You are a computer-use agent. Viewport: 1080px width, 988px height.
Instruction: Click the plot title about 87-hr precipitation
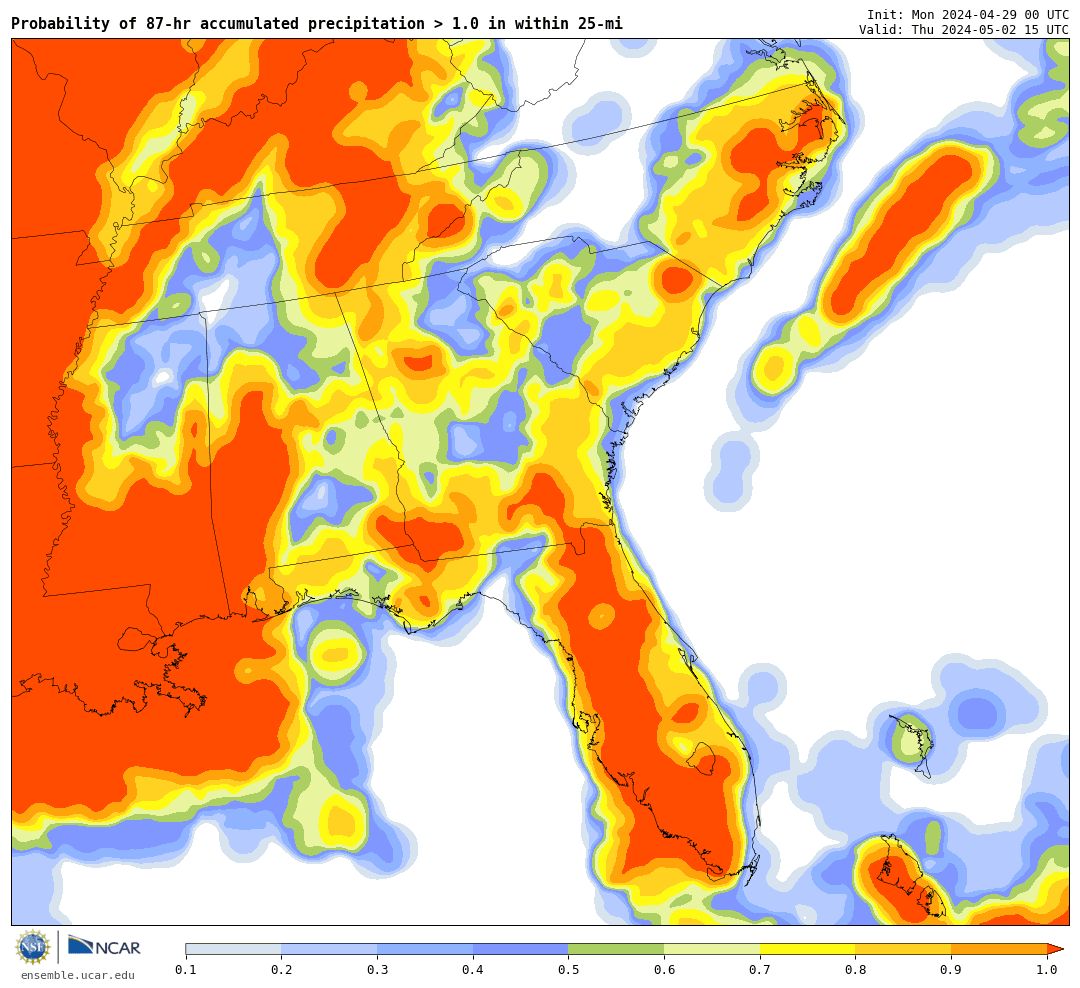(x=317, y=23)
